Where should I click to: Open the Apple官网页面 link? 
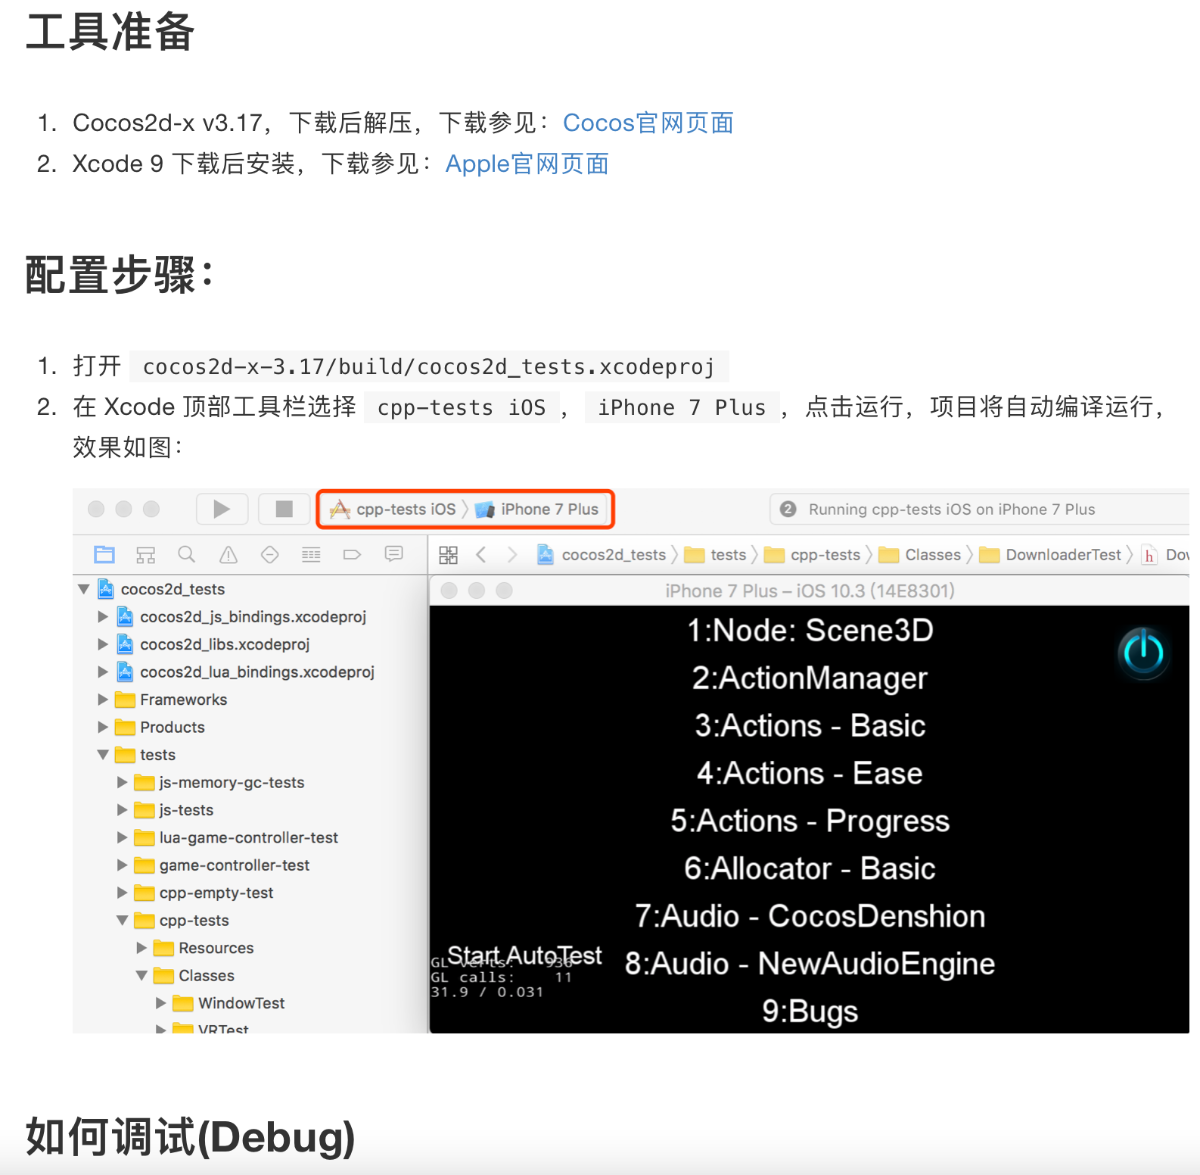pos(527,164)
